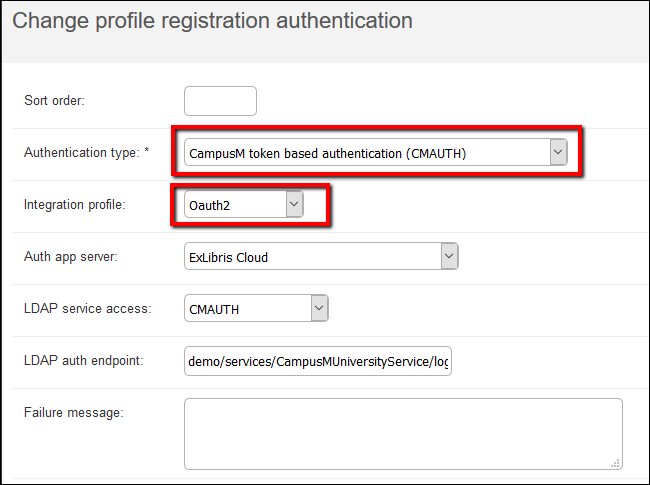Image resolution: width=650 pixels, height=485 pixels.
Task: Click the arrow on Authentication type dropdown
Action: [558, 152]
